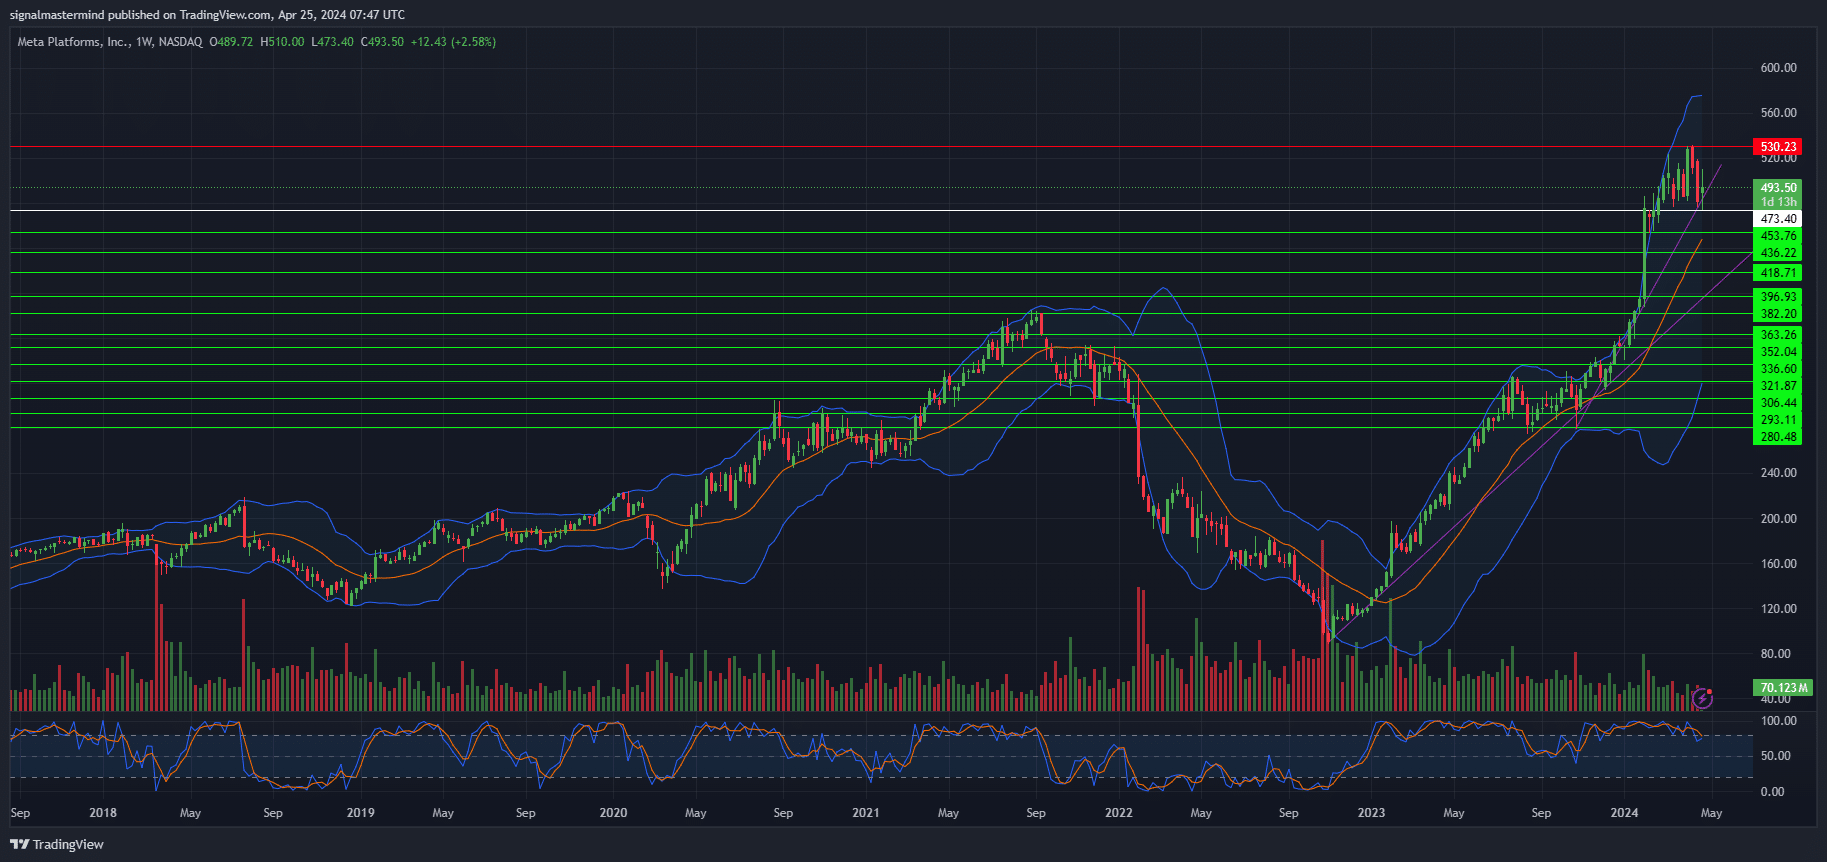Click the 2024 label on the time axis
This screenshot has height=862, width=1827.
coord(1624,813)
